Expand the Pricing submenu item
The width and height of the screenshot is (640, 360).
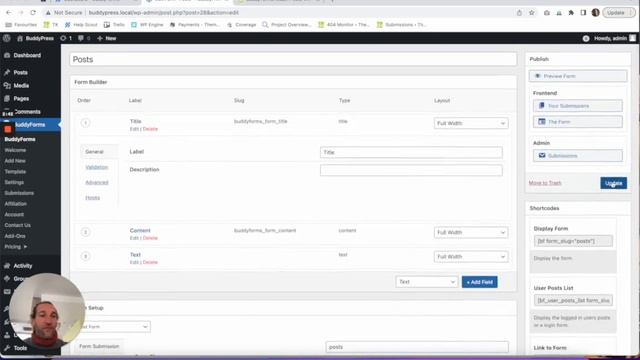(16, 247)
